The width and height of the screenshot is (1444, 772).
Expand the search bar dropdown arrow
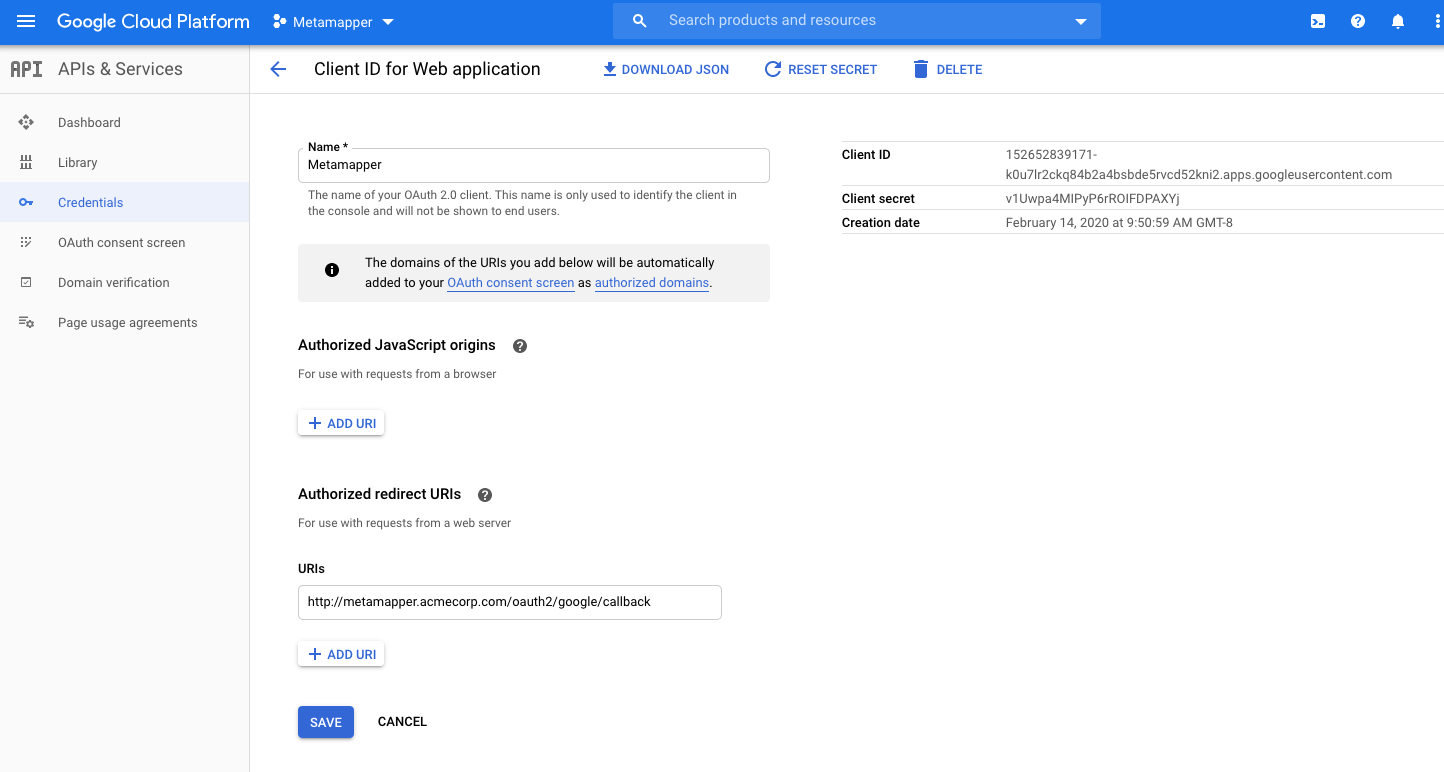point(1080,22)
